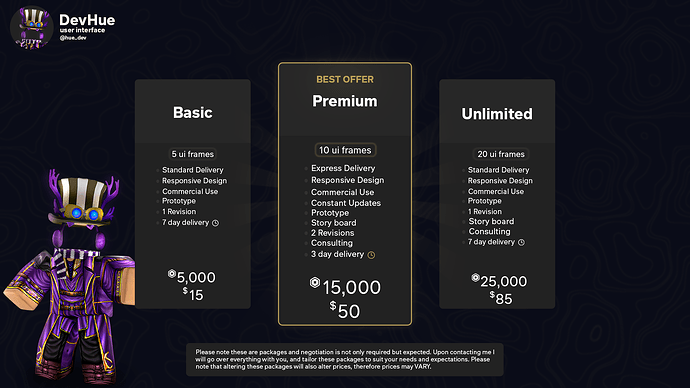This screenshot has height=388, width=690.
Task: Click the $50 Premium price
Action: (x=345, y=311)
